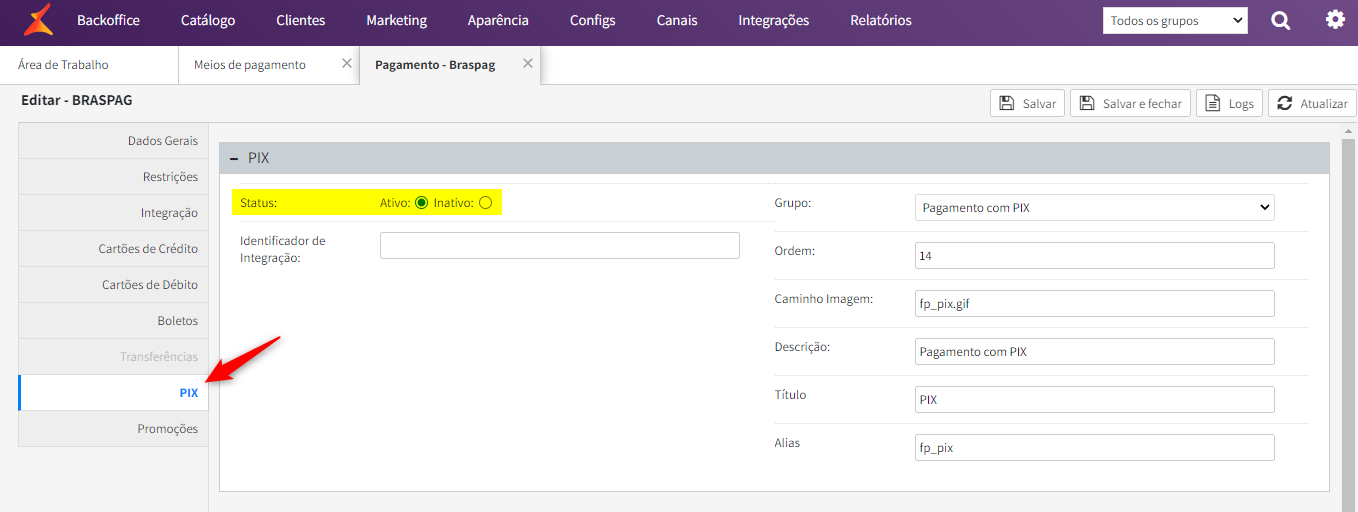Viewport: 1358px width, 512px height.
Task: Click the Ordem field showing 14
Action: (x=1095, y=255)
